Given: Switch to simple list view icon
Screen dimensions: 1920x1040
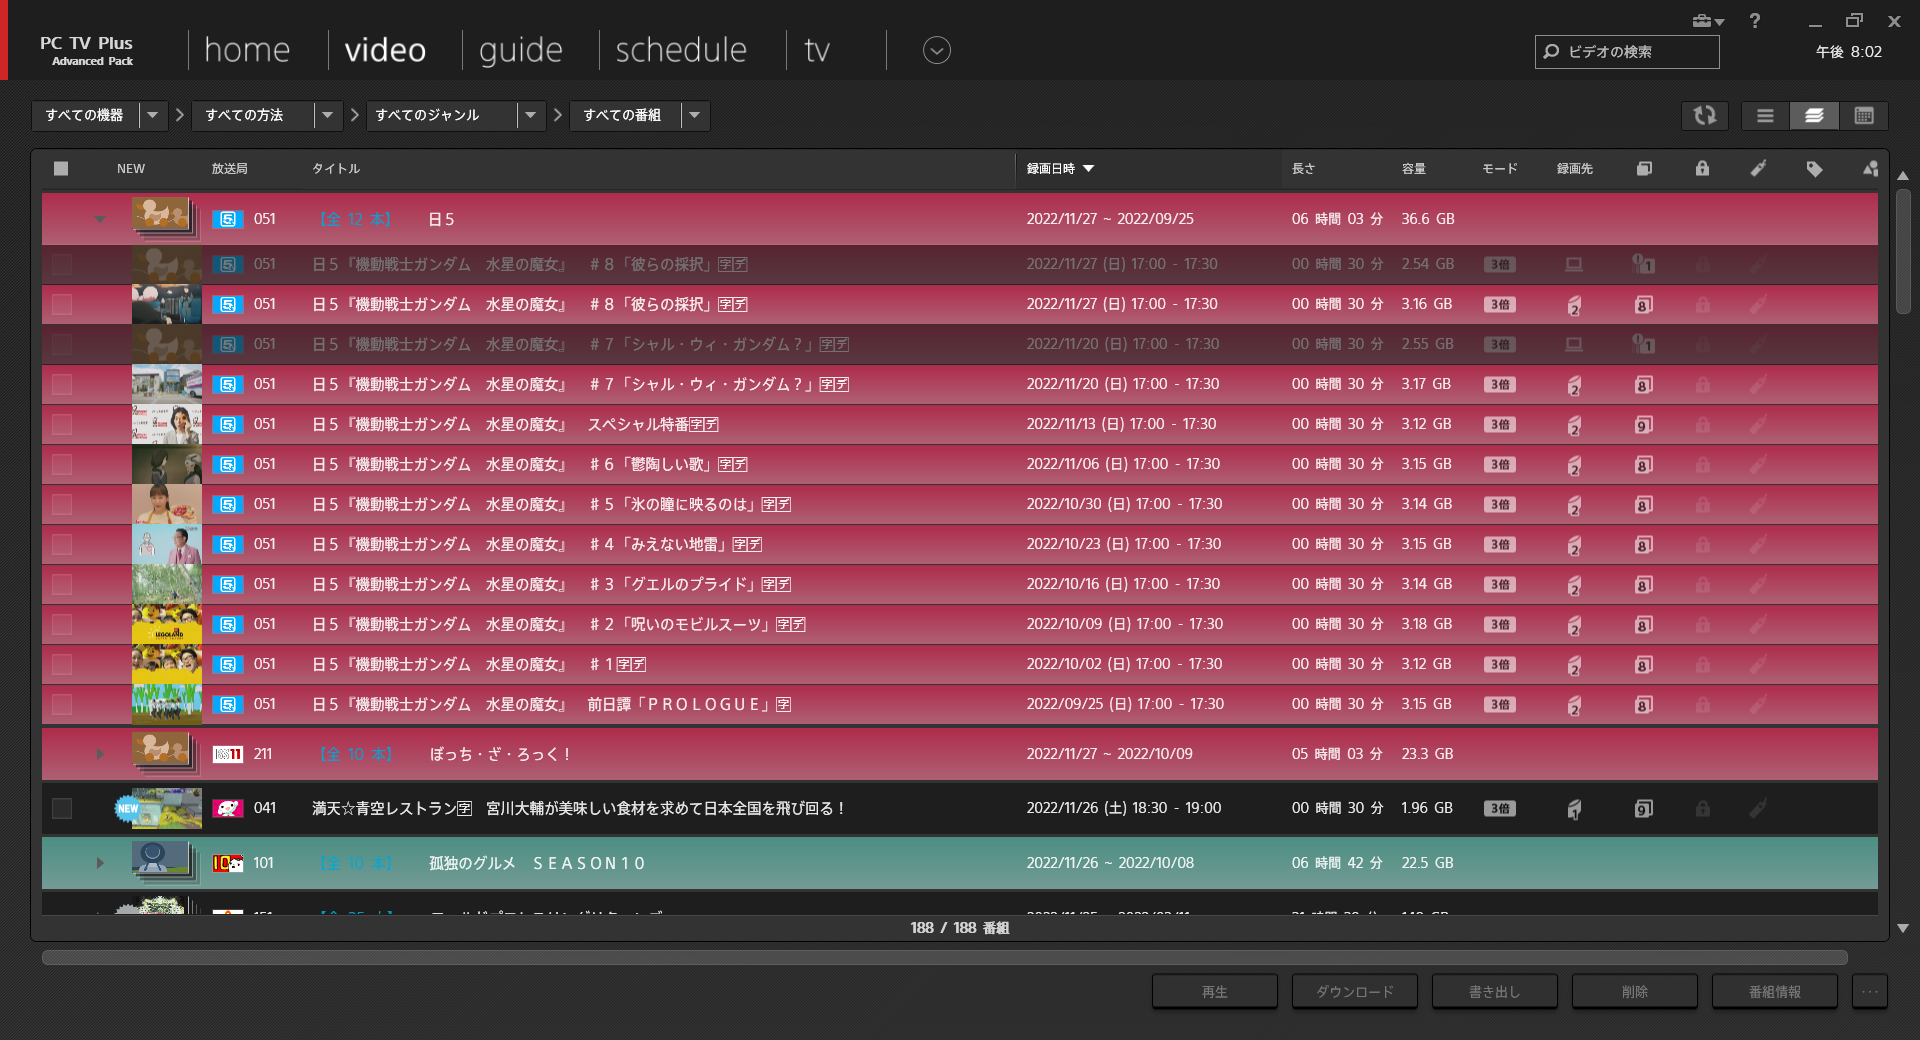Looking at the screenshot, I should click(1765, 116).
